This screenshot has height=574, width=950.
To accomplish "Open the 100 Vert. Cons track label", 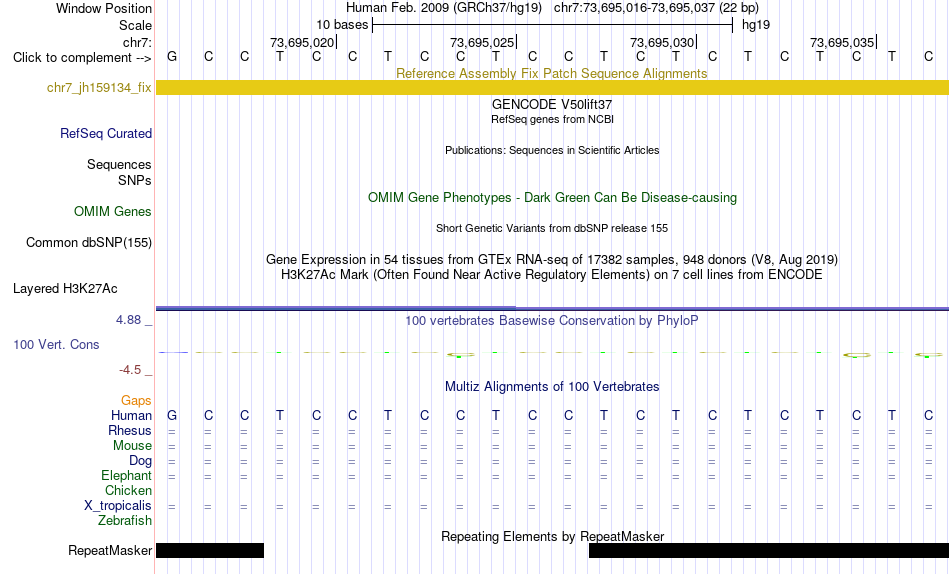I will [x=56, y=344].
